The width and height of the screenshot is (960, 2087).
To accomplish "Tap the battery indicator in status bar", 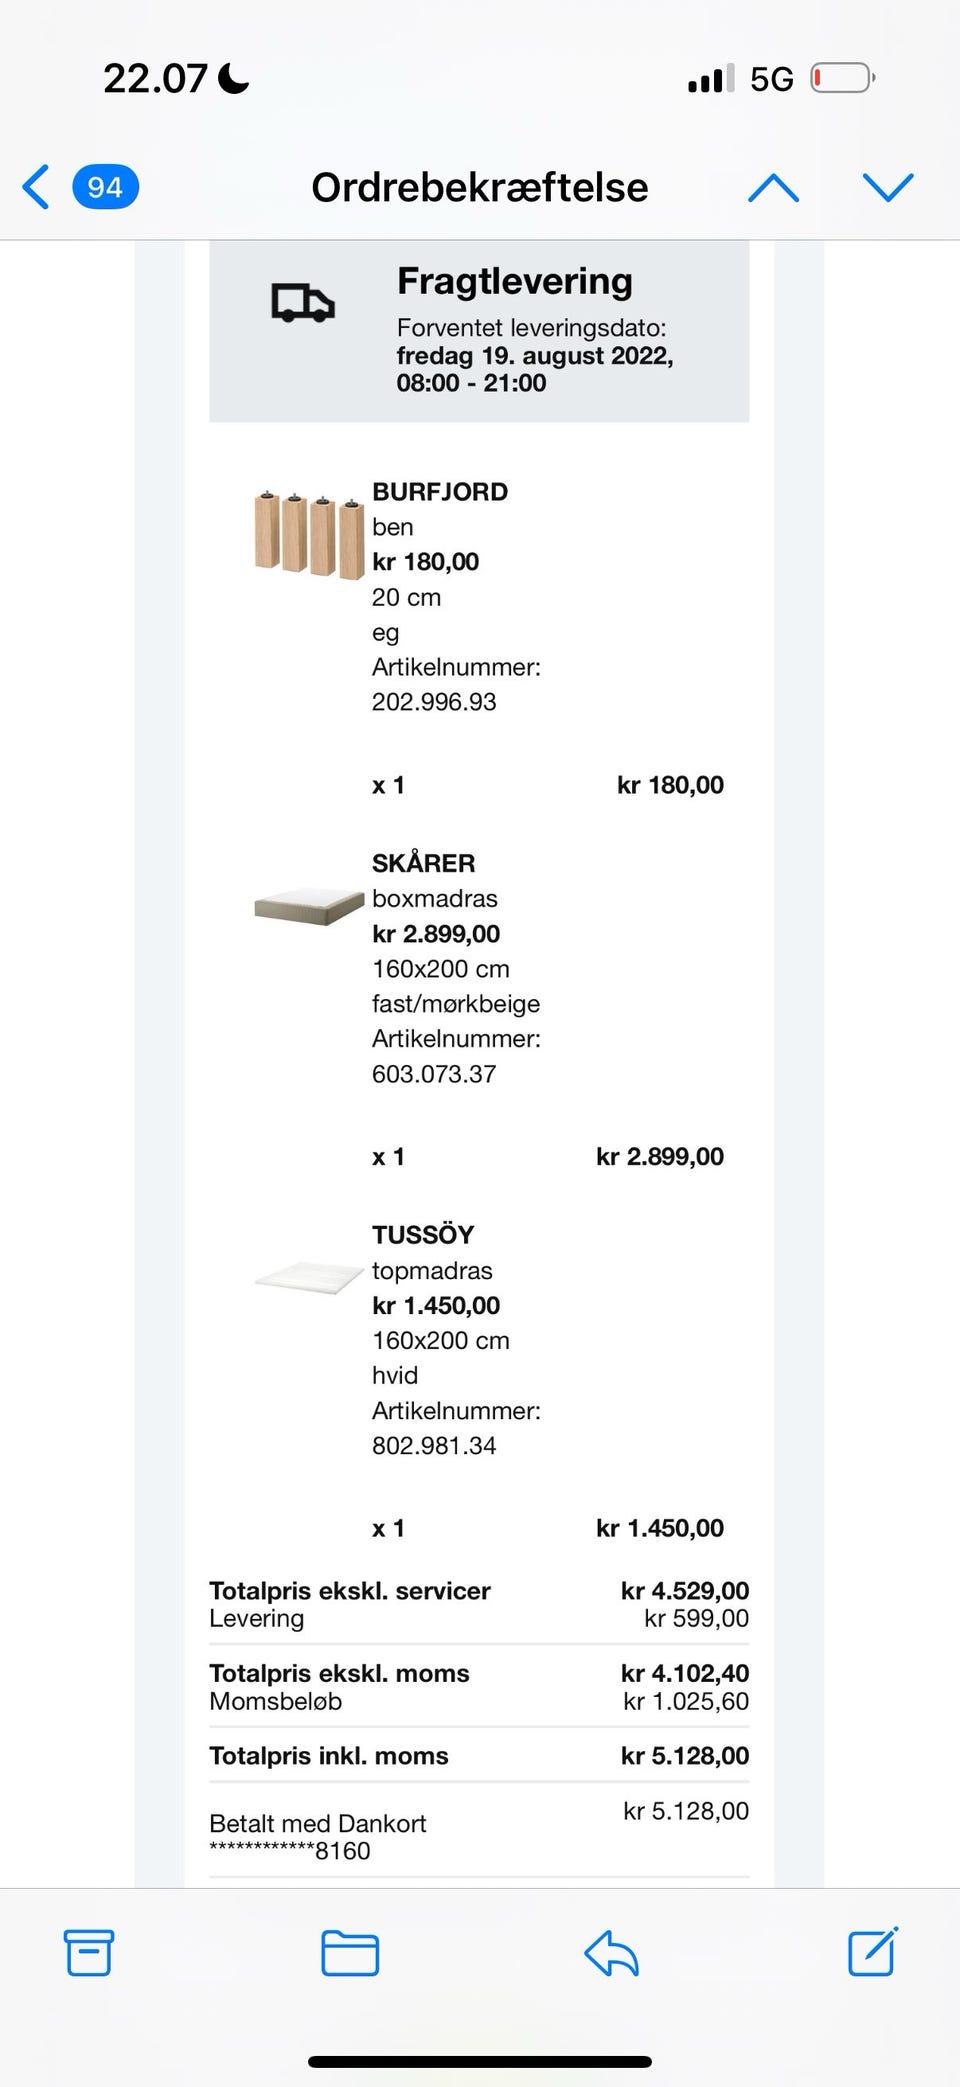I will click(x=842, y=78).
